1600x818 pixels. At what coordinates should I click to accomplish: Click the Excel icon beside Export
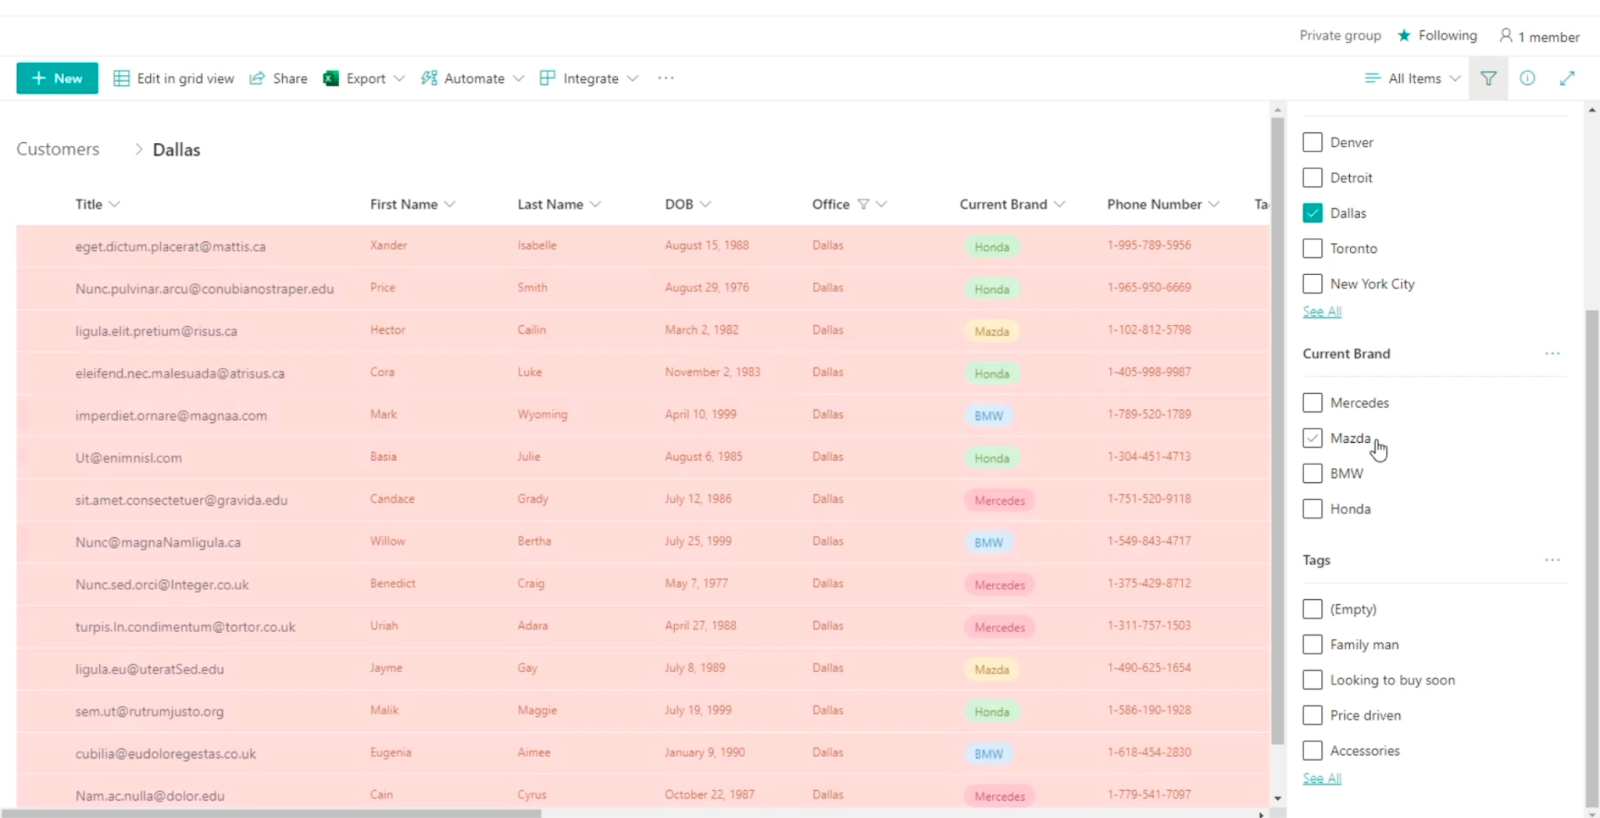[x=331, y=78]
